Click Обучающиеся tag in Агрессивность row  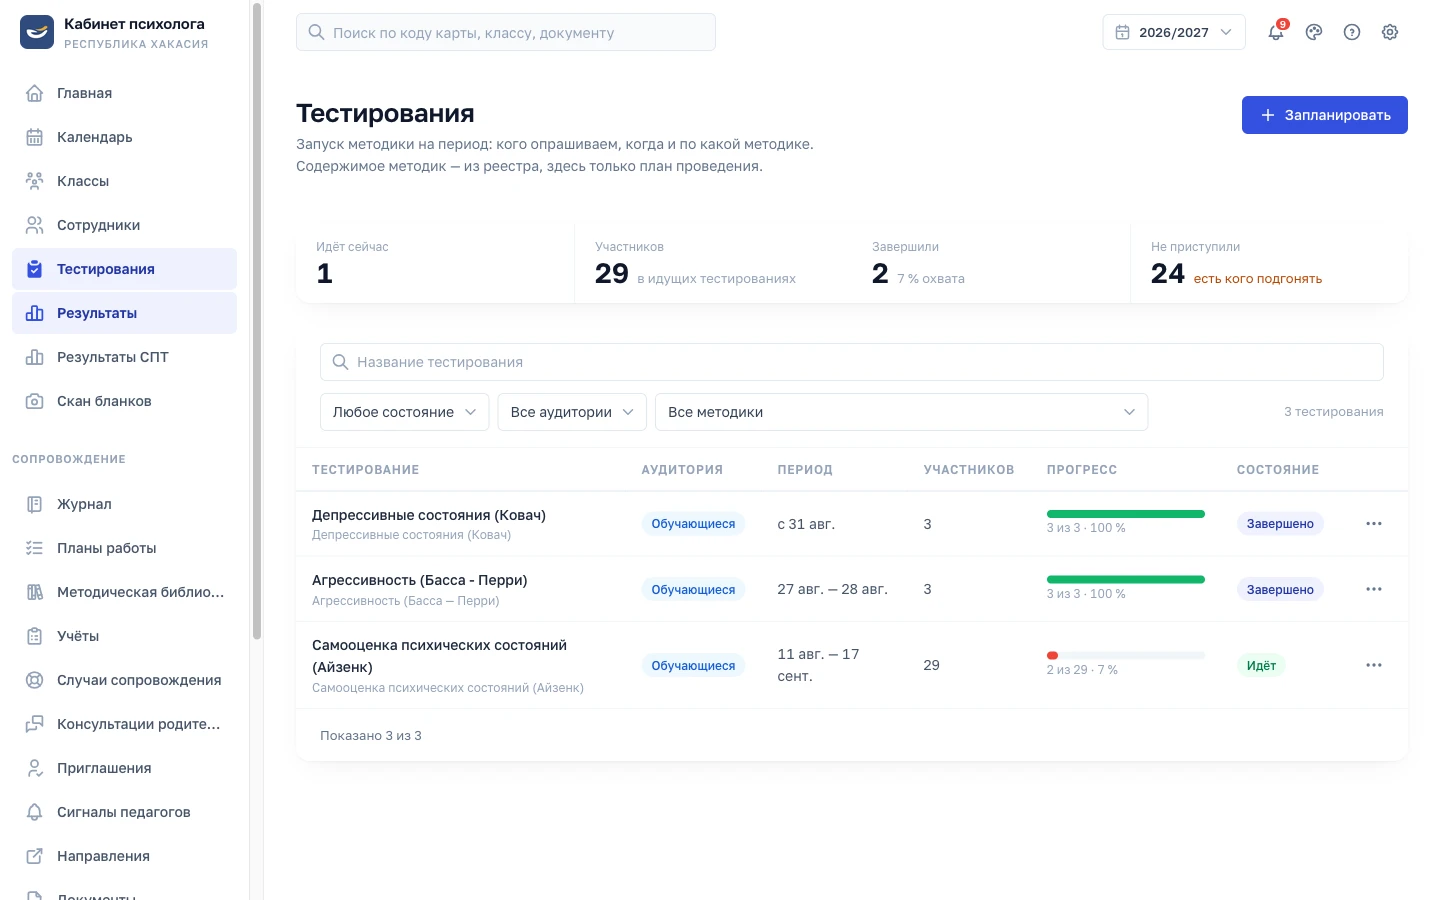tap(693, 590)
